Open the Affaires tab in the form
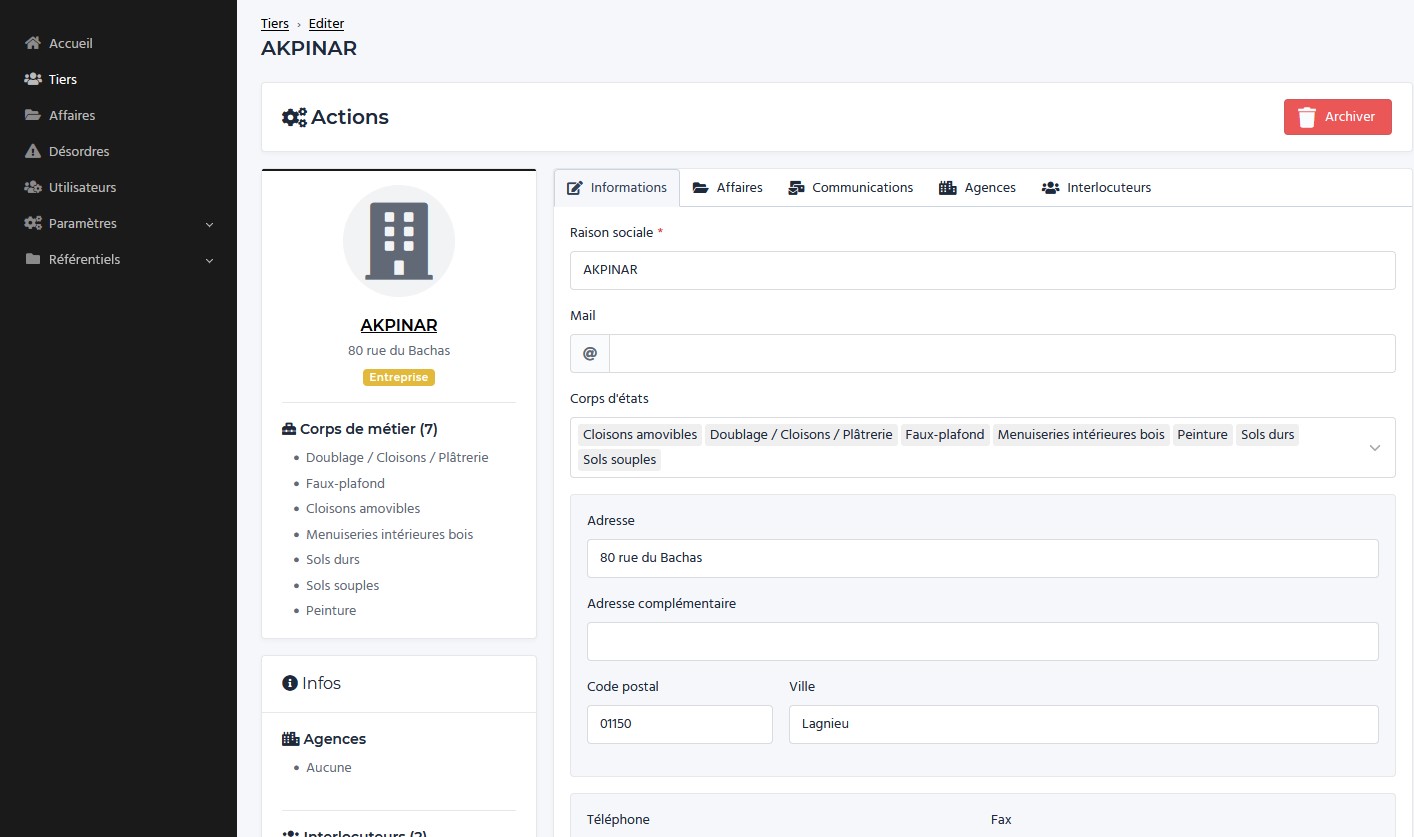 728,188
